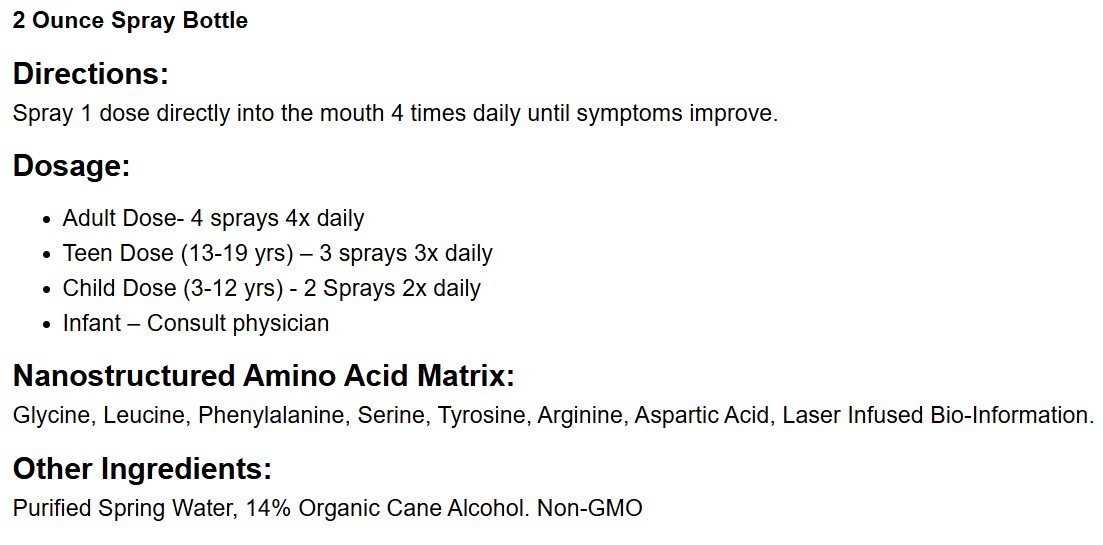Click the "Directions:" heading

(91, 74)
